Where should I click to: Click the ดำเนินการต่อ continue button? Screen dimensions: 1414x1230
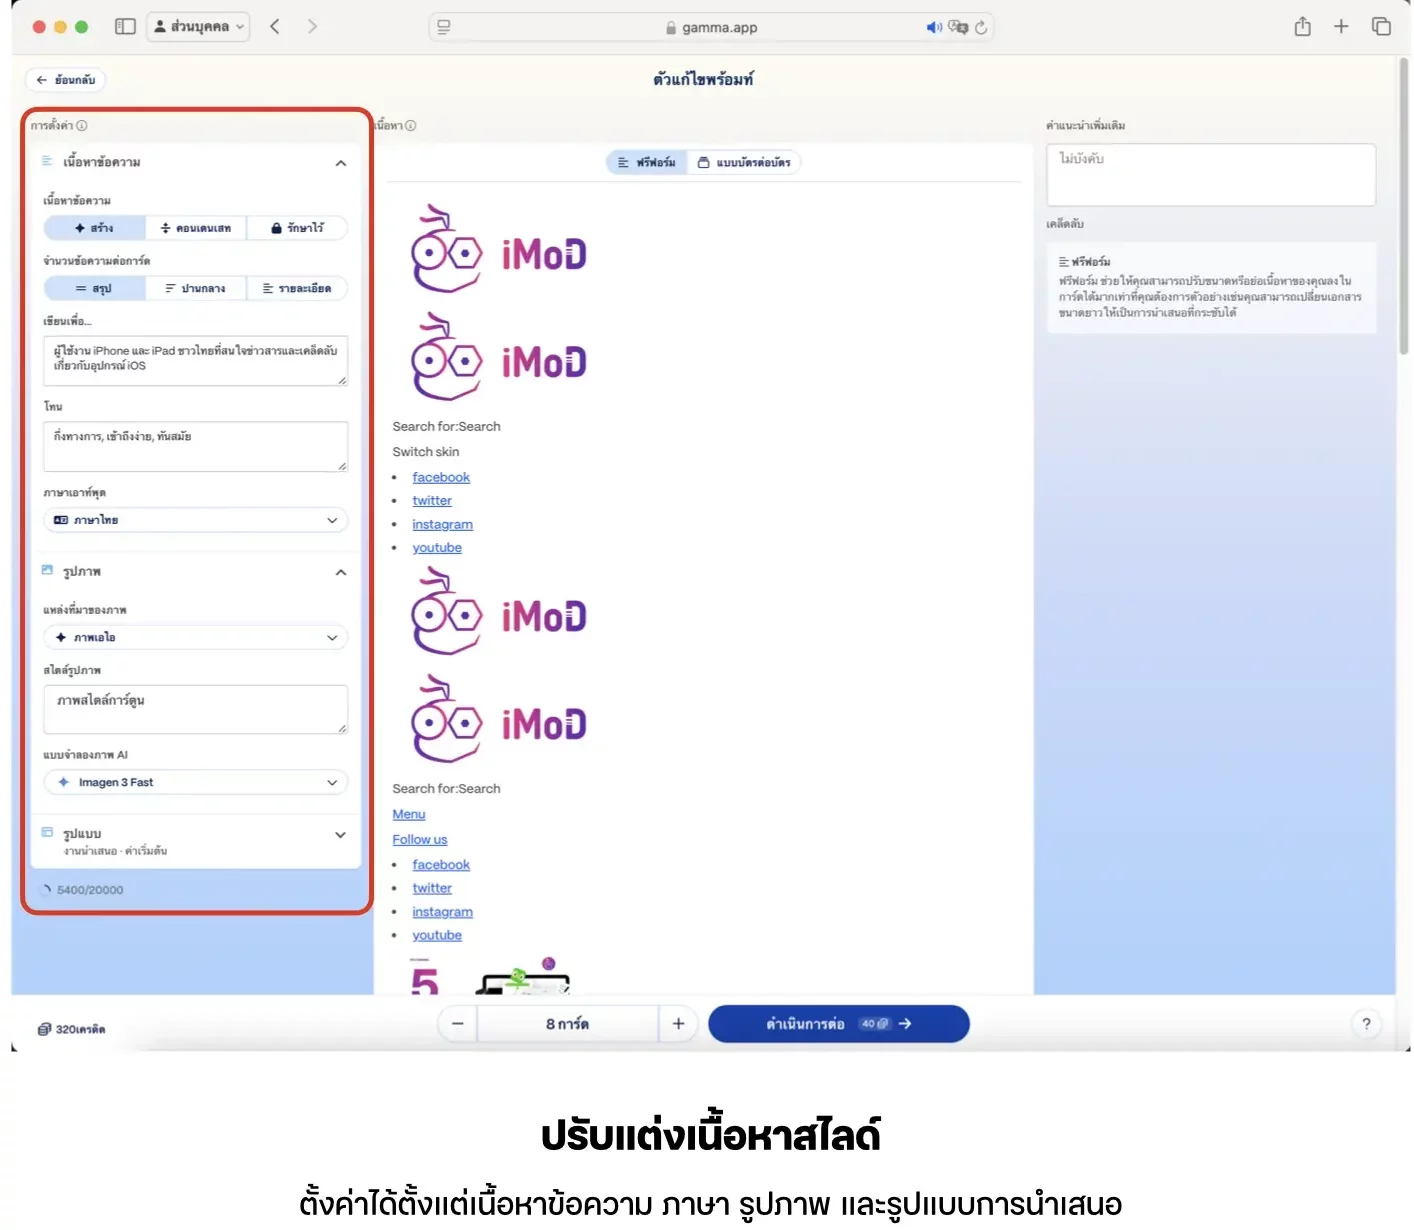coord(839,1024)
